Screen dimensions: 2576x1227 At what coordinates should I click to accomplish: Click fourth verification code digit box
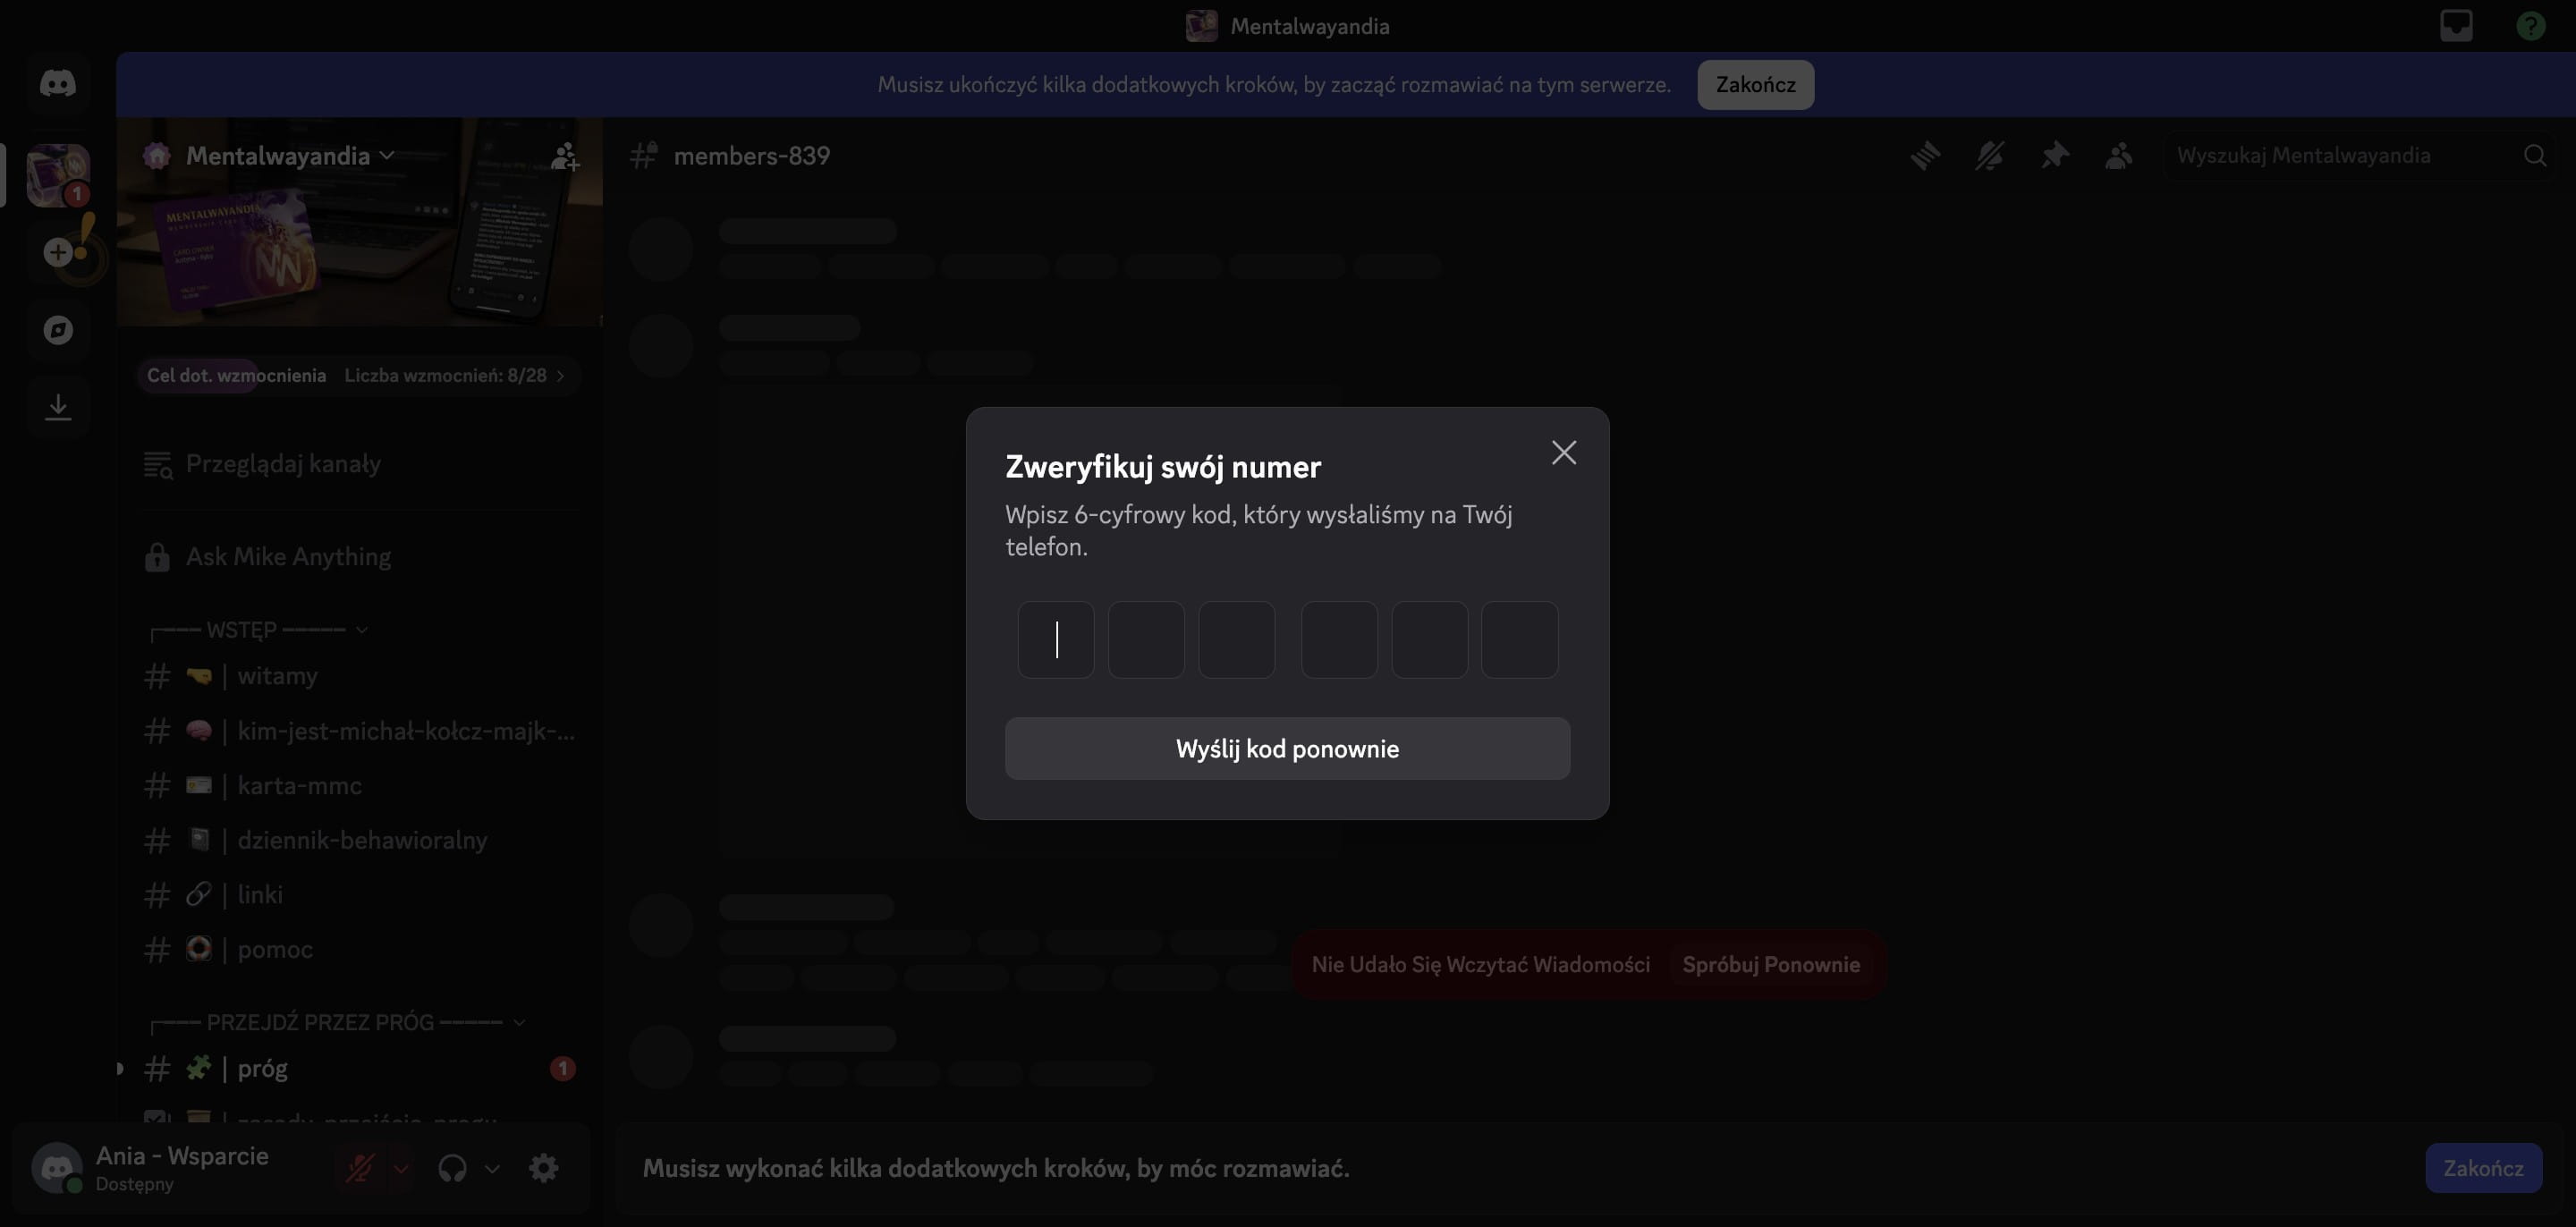point(1339,640)
